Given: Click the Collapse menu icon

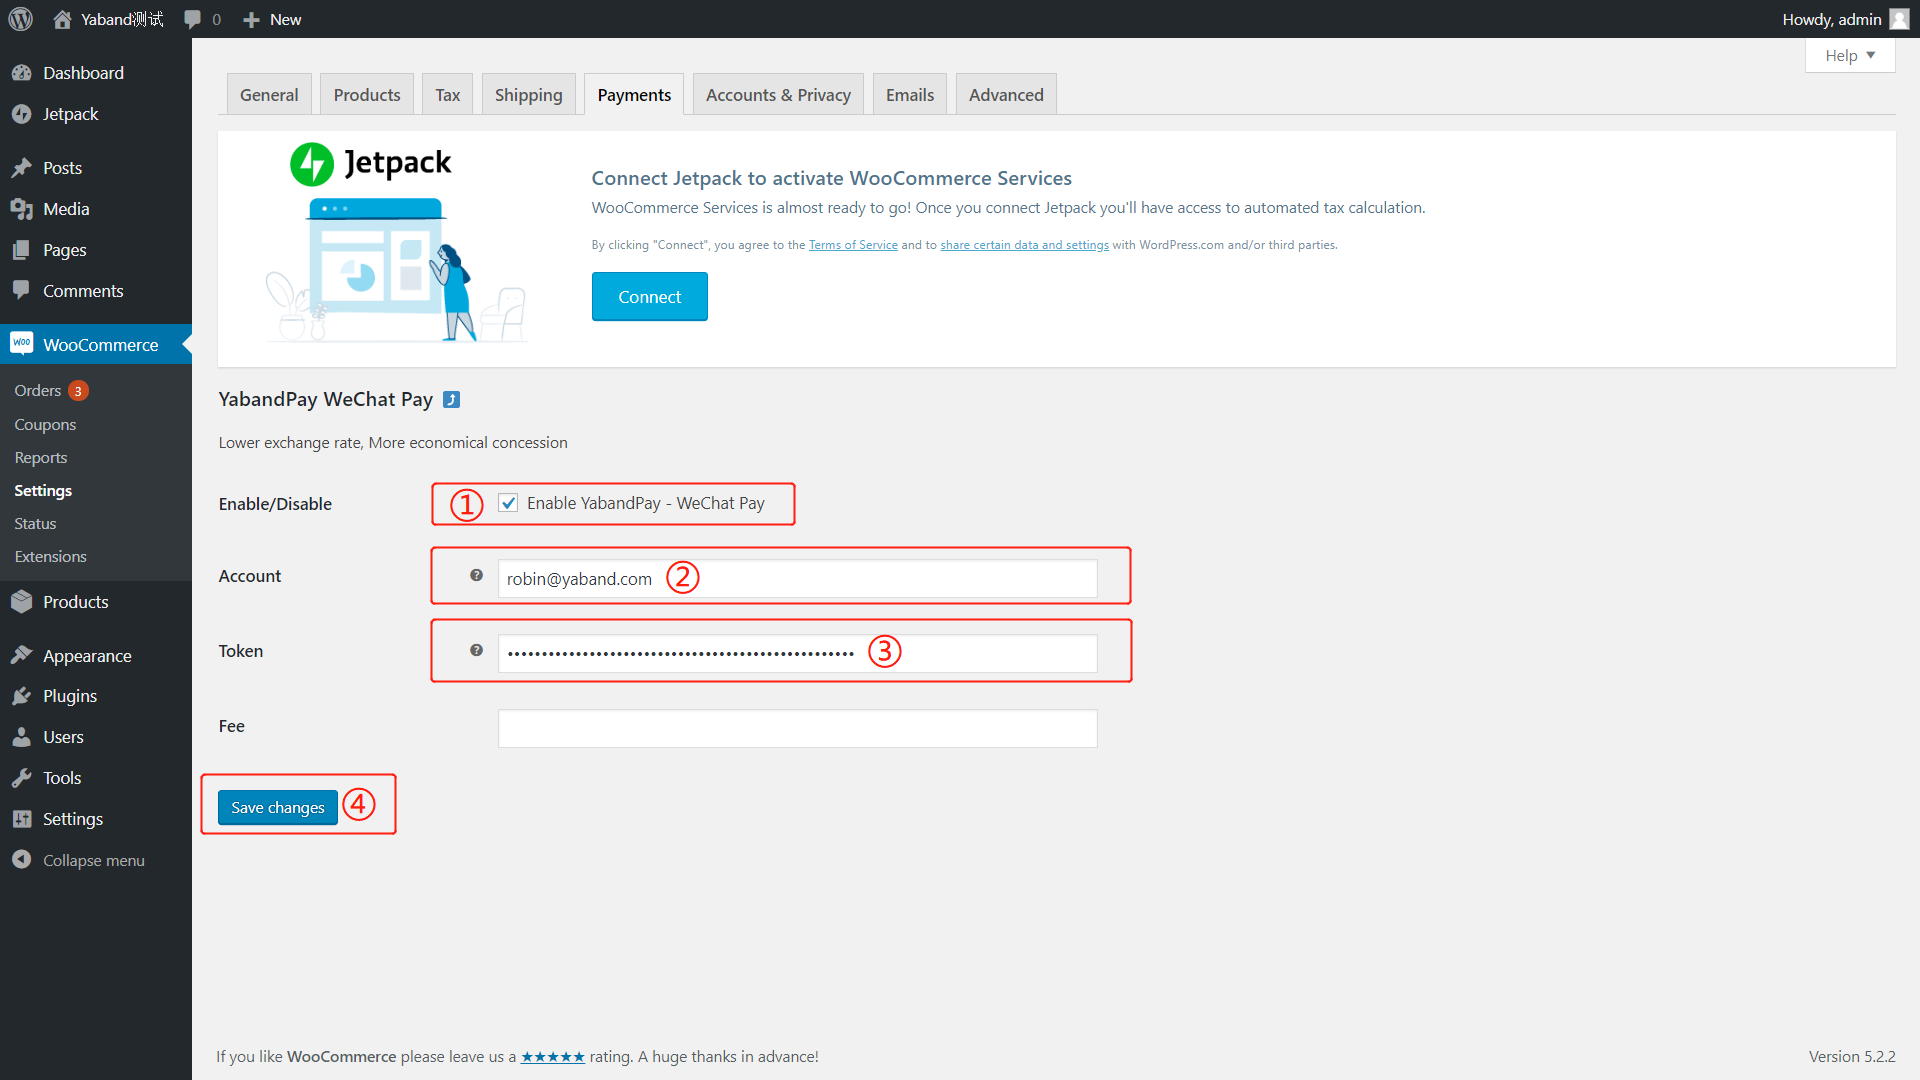Looking at the screenshot, I should click(x=22, y=860).
